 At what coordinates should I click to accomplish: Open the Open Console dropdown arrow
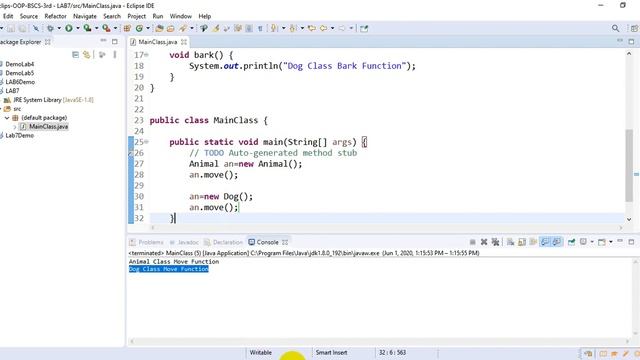(x=611, y=242)
